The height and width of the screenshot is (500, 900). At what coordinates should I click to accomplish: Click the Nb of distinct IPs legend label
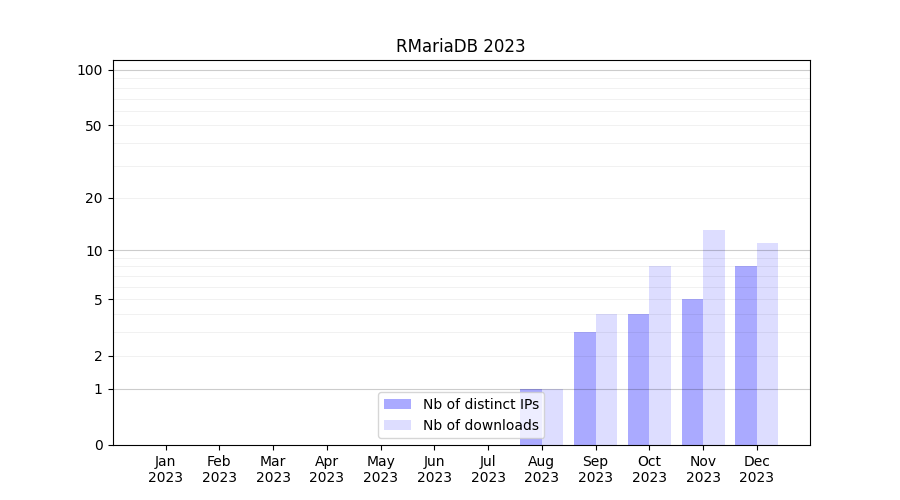click(480, 404)
